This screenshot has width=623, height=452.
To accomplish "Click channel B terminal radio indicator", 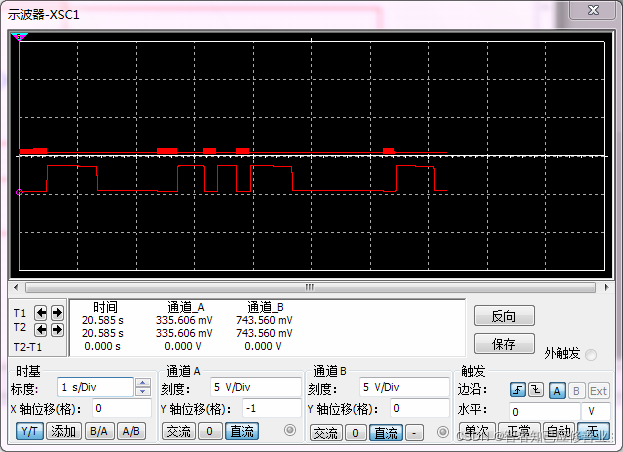I will 443,432.
